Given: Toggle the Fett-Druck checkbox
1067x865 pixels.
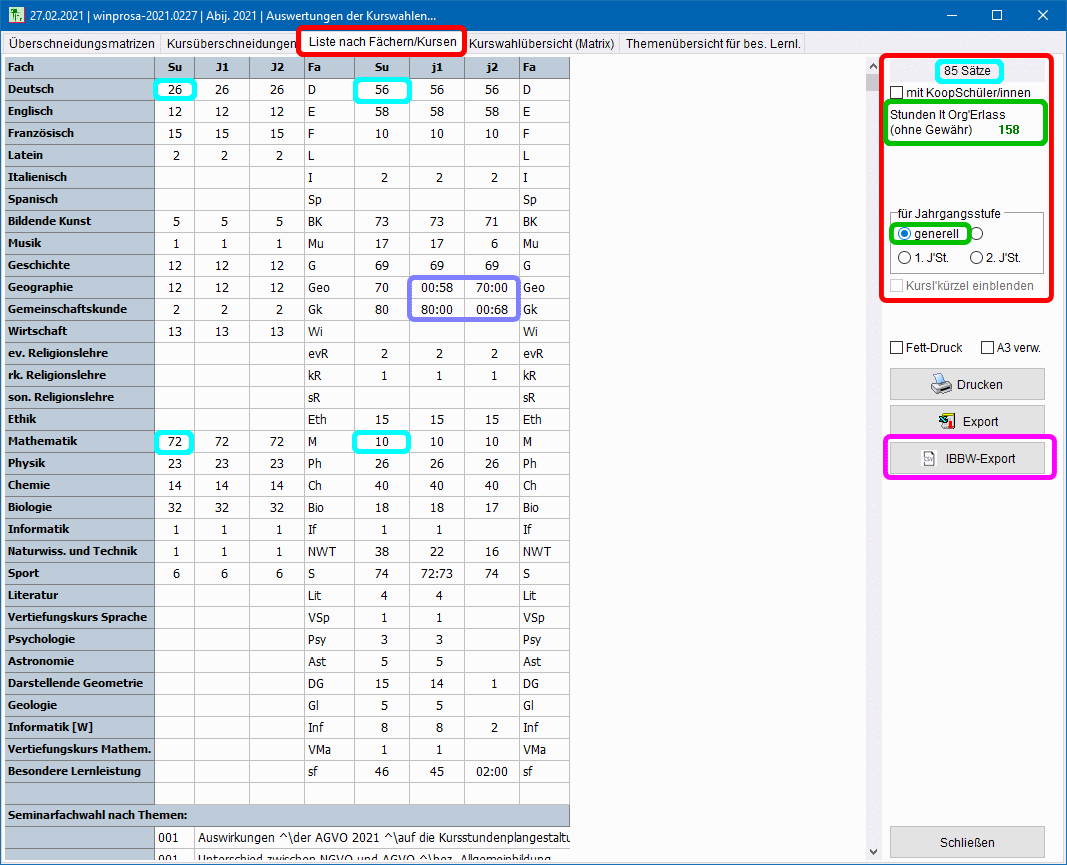Looking at the screenshot, I should [897, 348].
